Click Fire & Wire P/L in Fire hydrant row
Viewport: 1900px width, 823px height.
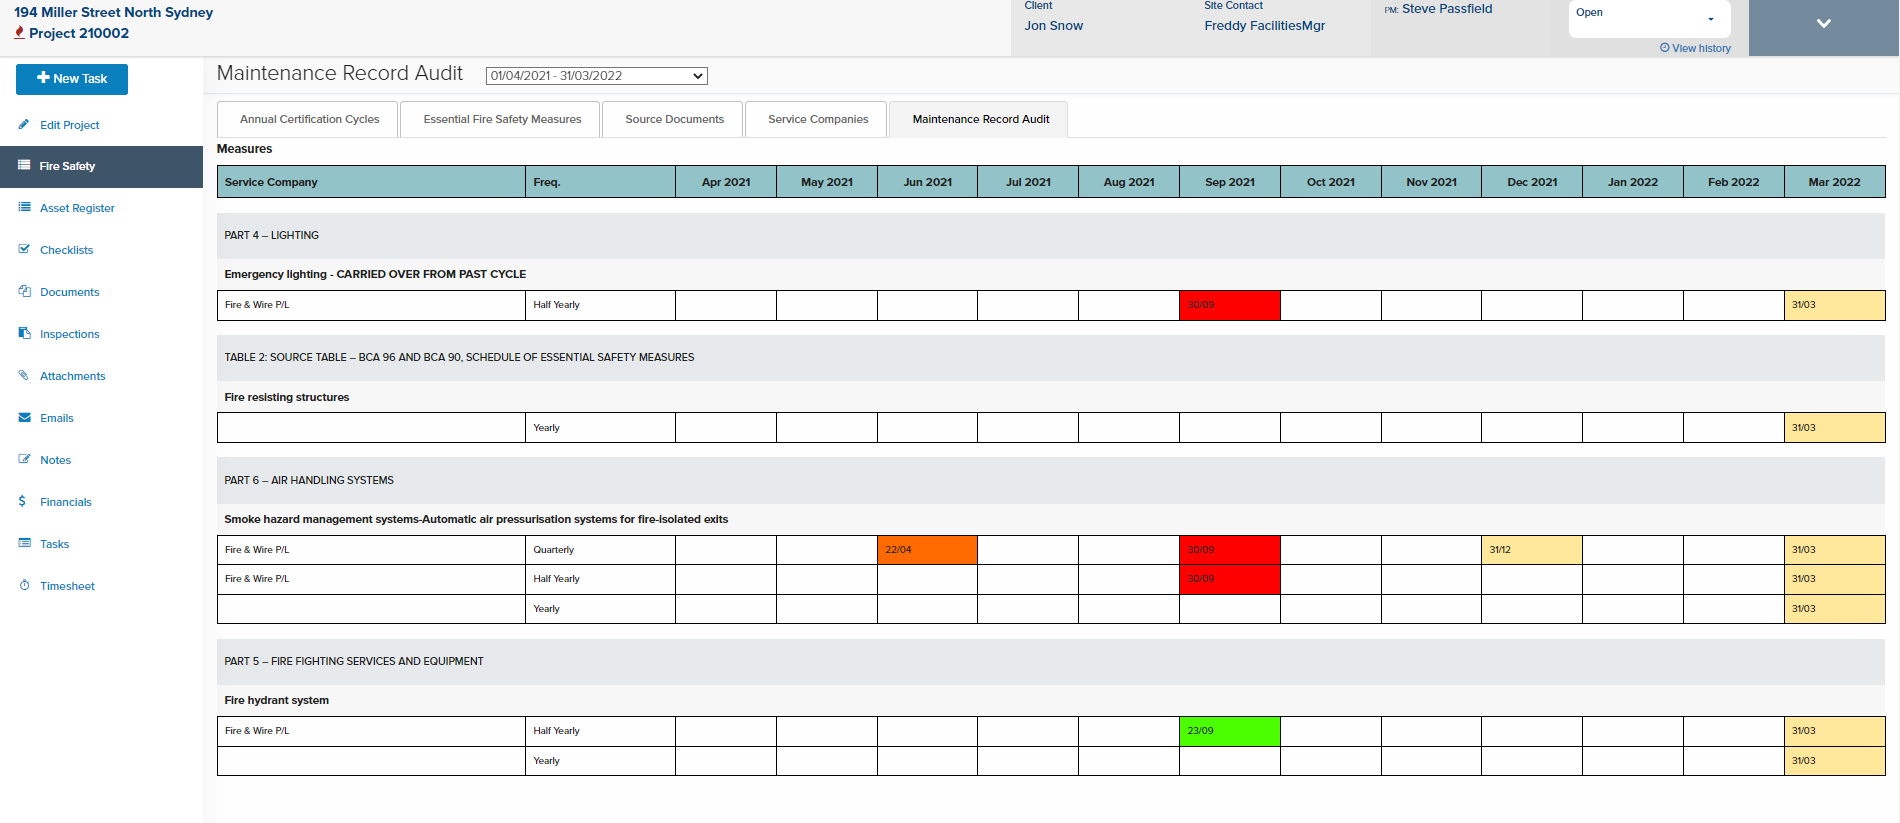(257, 731)
